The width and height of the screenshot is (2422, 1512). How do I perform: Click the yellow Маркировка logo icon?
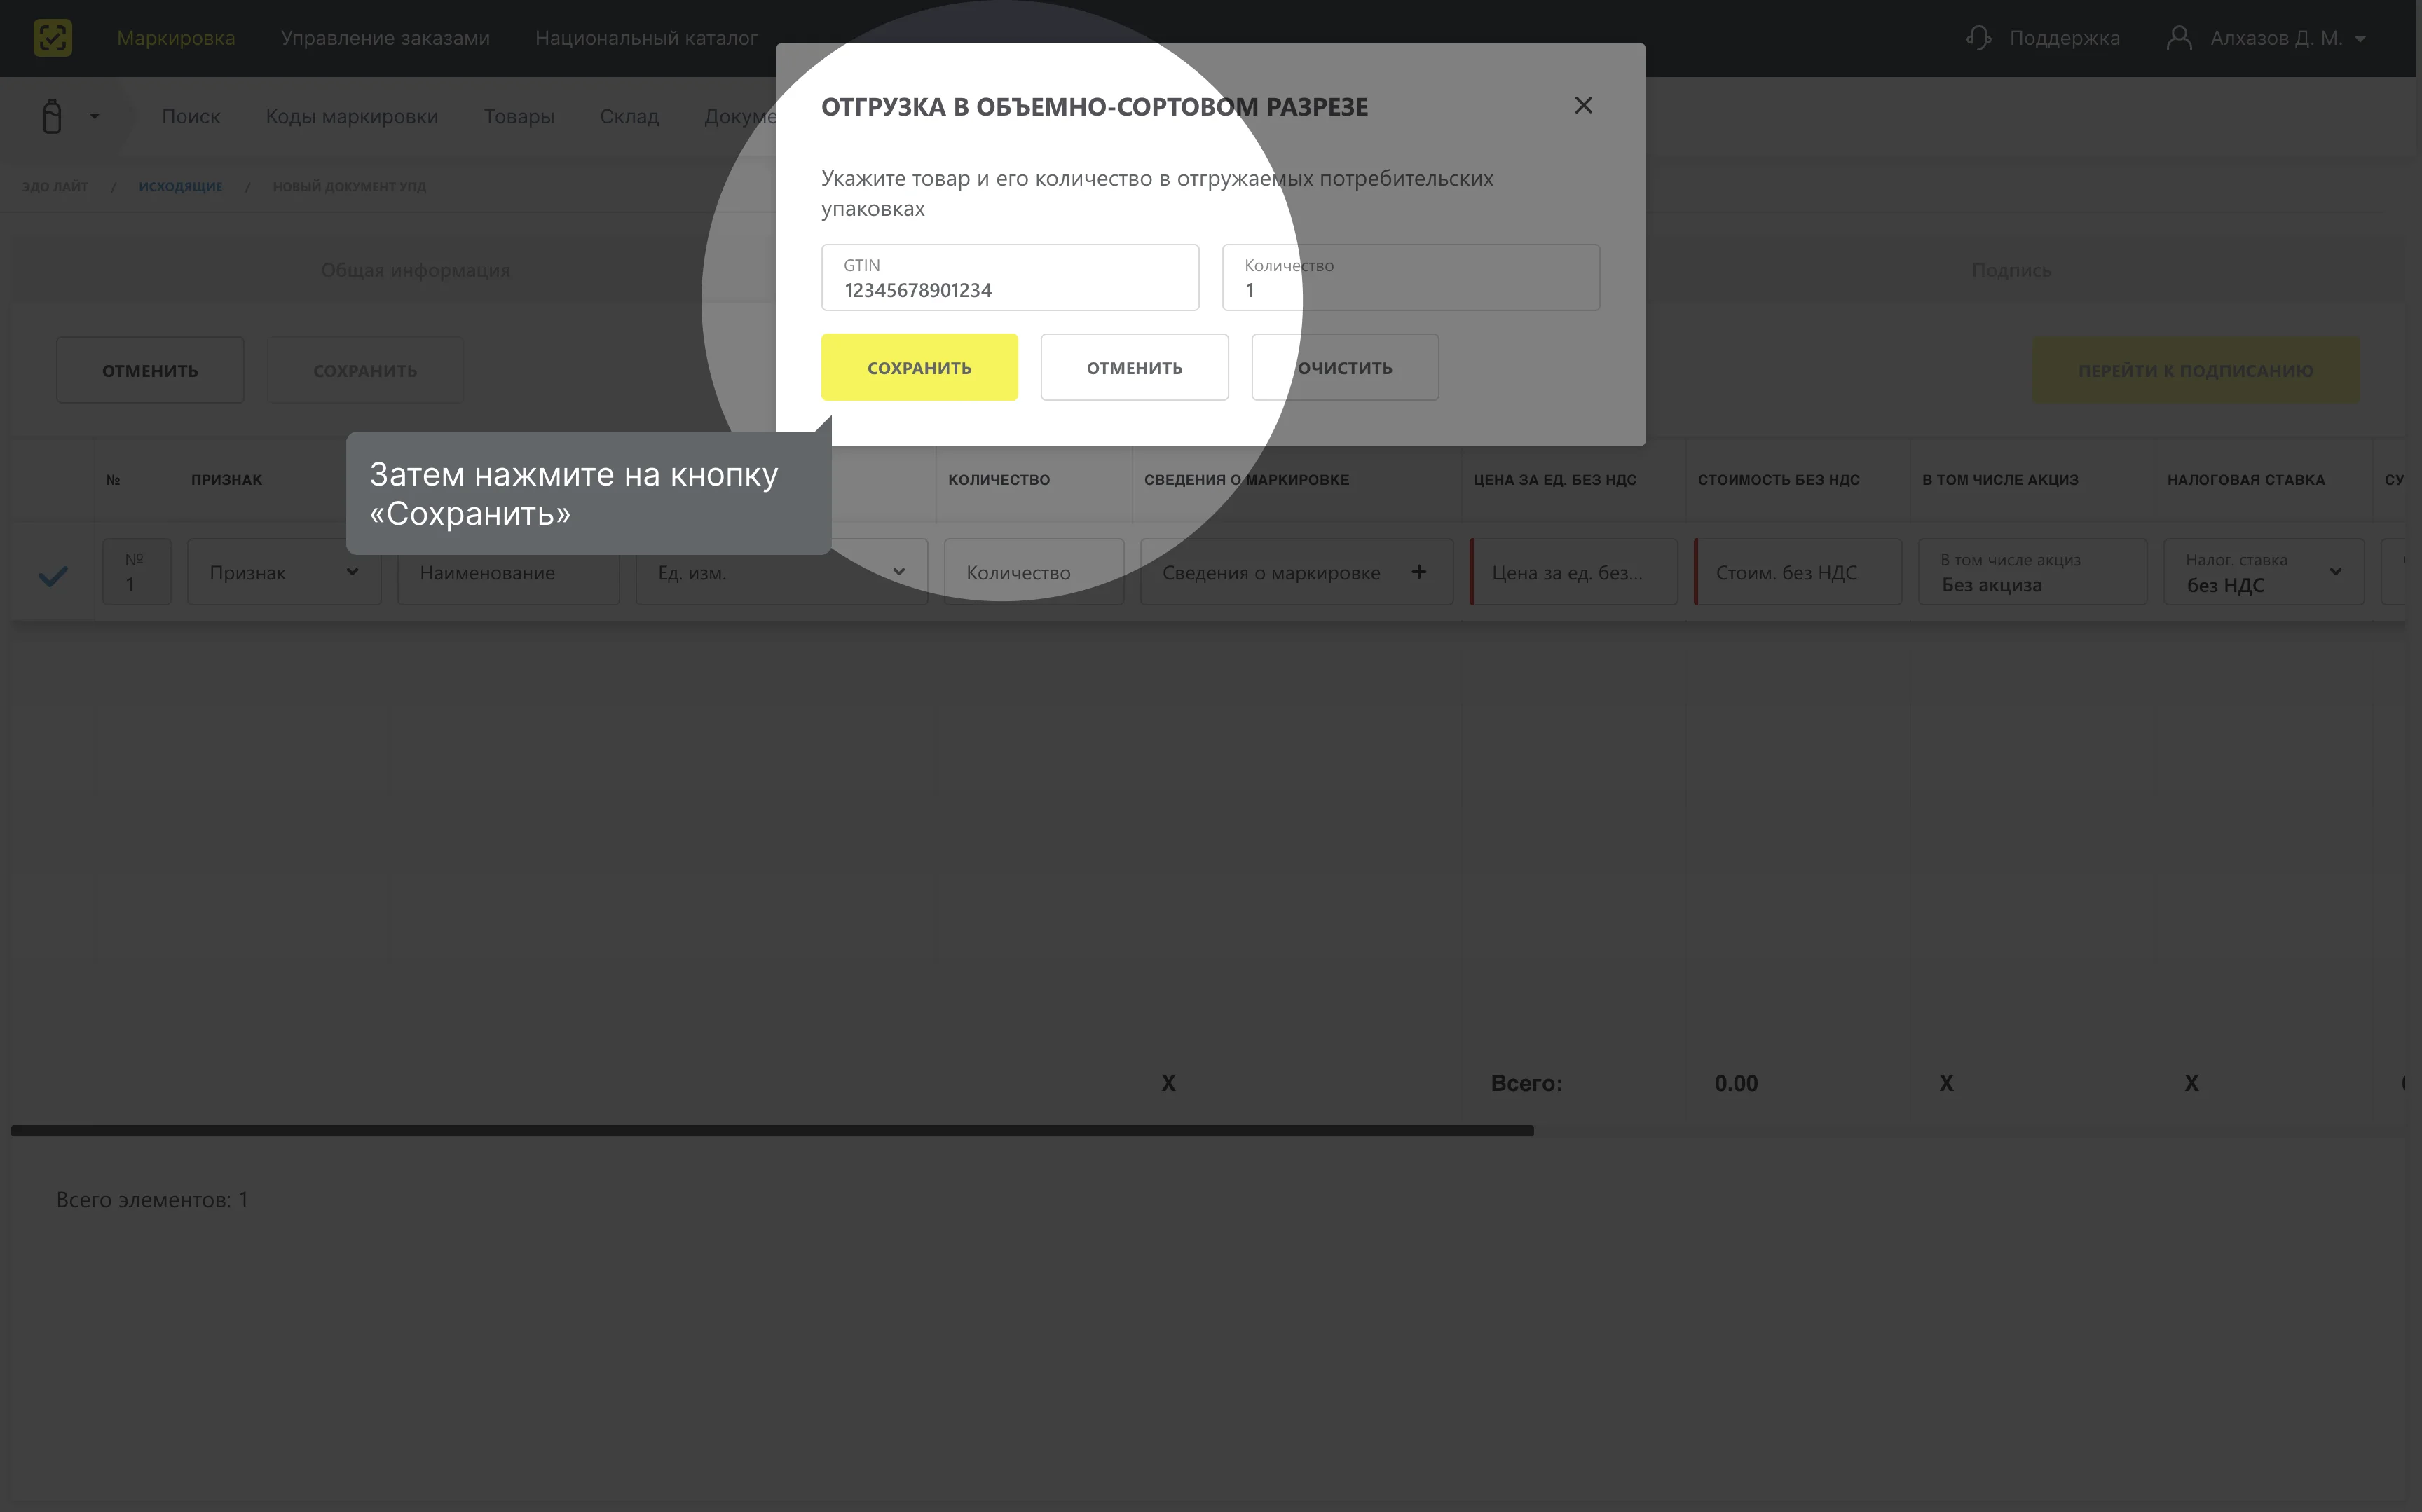(x=52, y=38)
